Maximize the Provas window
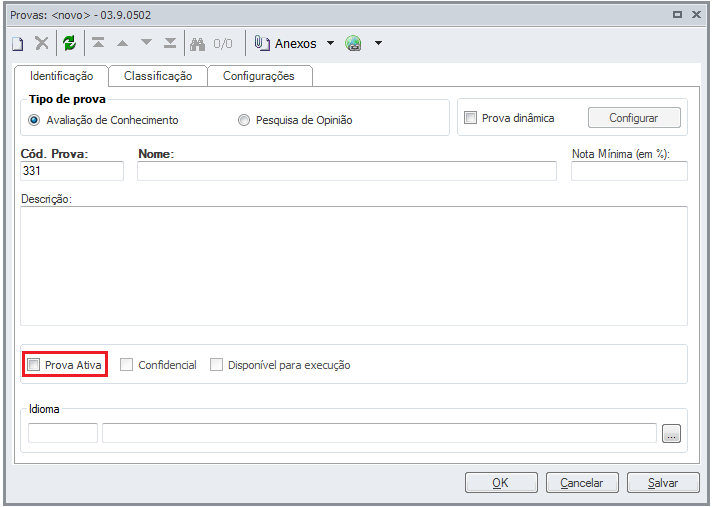712x507 pixels. pos(677,15)
